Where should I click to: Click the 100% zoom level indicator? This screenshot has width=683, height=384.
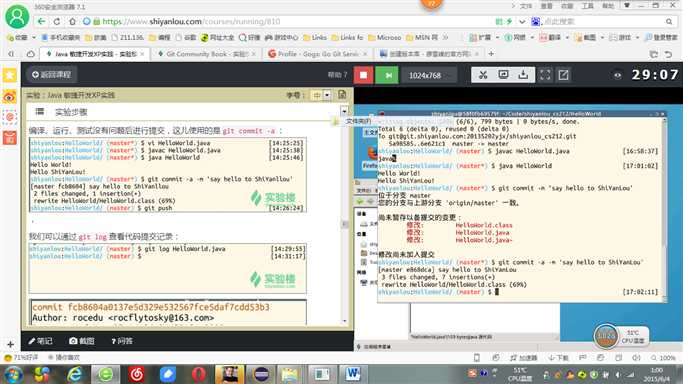click(663, 358)
